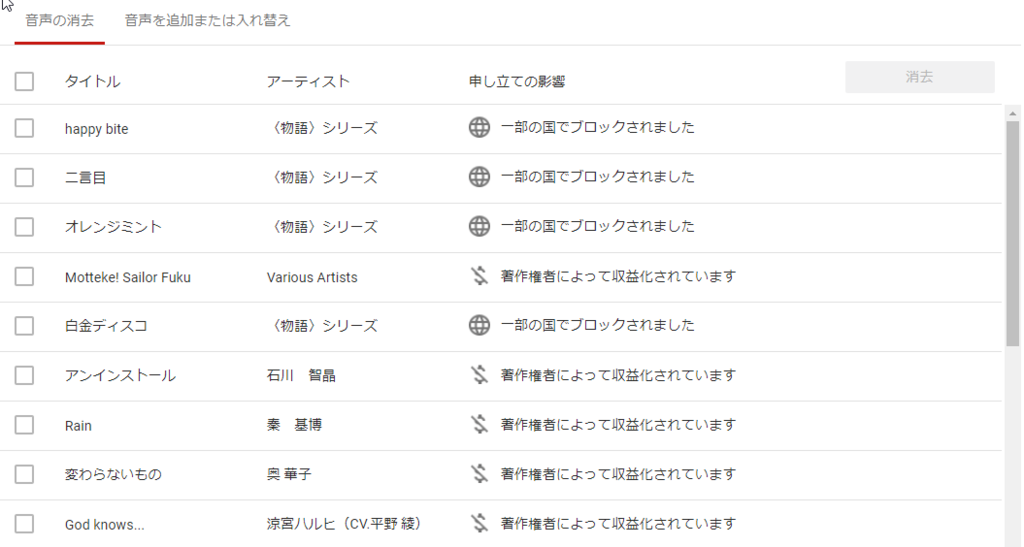
Task: Open the 音声の消去 tab
Action: 59,21
